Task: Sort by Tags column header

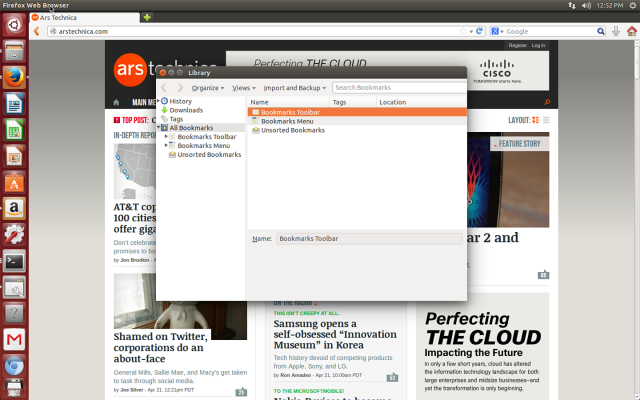Action: coord(353,102)
